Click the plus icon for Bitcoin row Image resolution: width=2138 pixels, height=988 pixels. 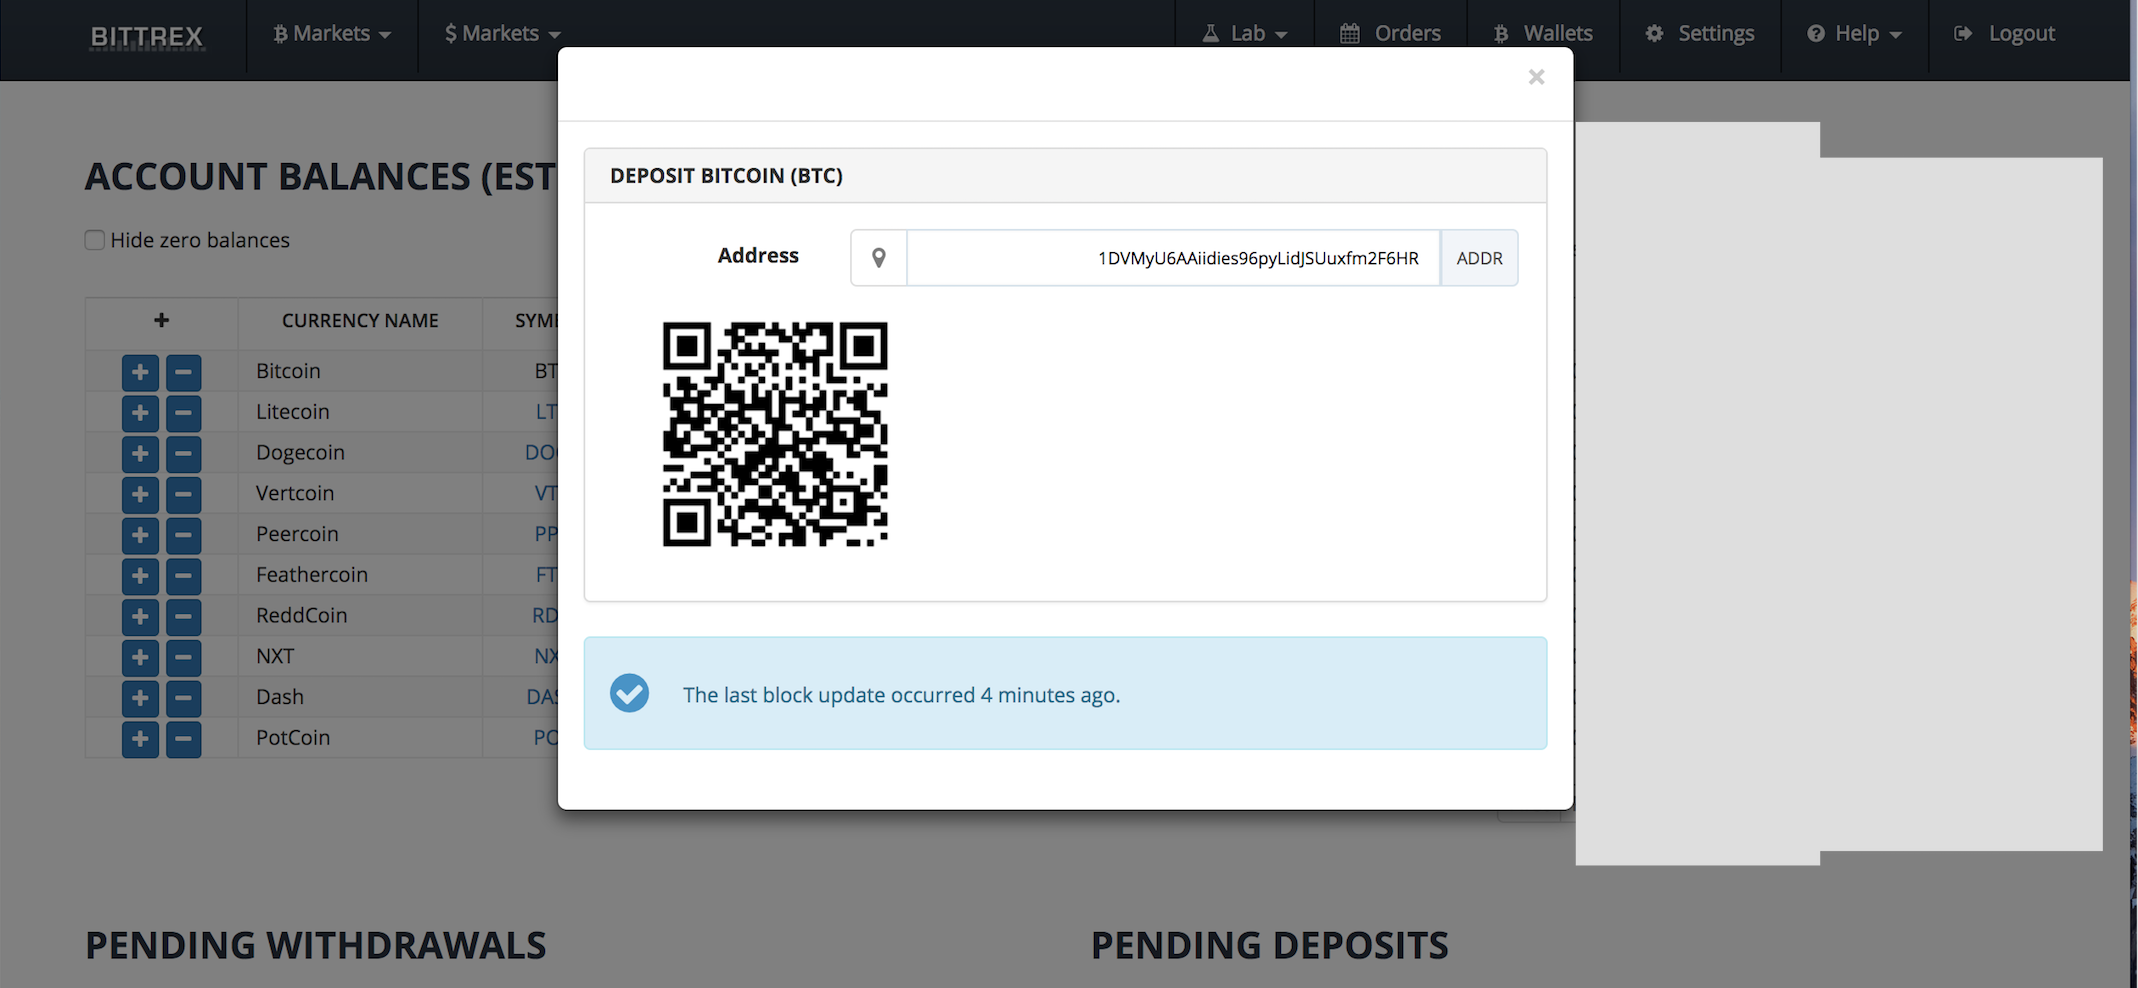[140, 373]
